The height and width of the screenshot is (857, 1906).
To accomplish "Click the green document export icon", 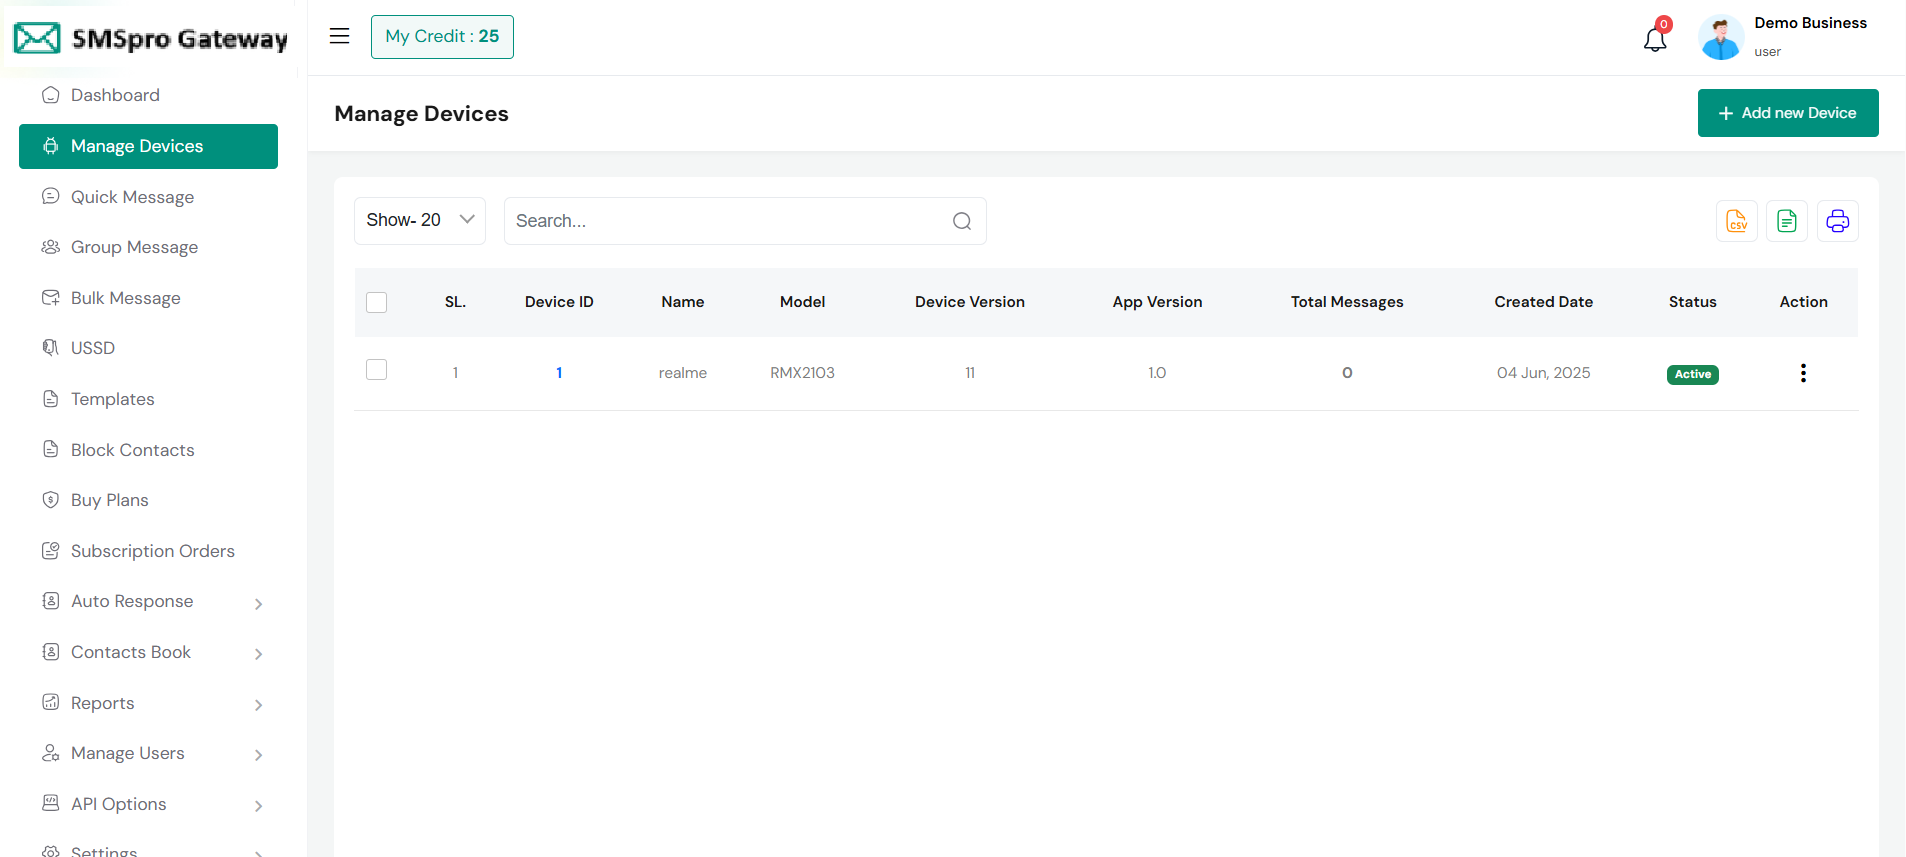I will click(1787, 221).
